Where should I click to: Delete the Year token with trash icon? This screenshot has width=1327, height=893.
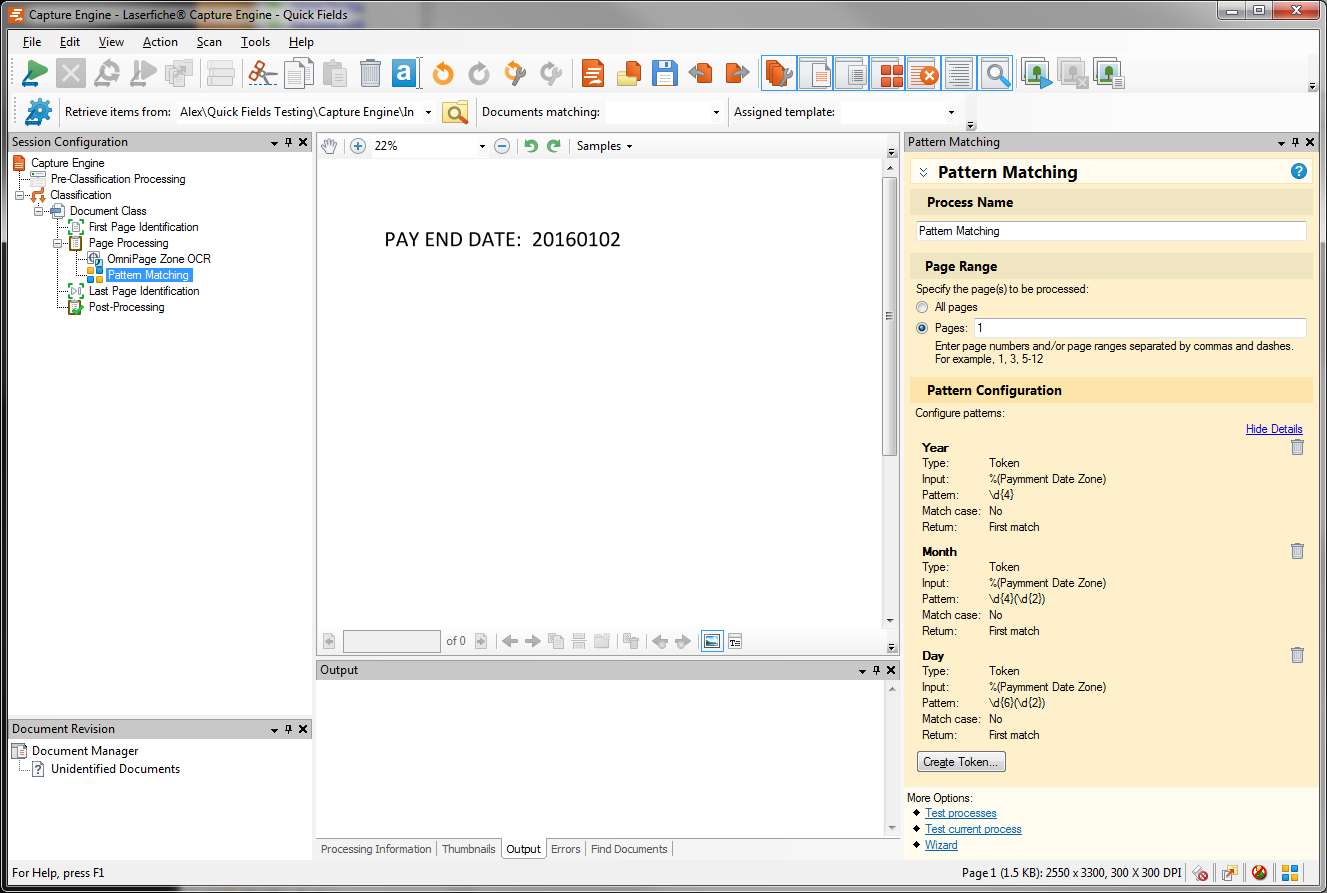[1297, 447]
